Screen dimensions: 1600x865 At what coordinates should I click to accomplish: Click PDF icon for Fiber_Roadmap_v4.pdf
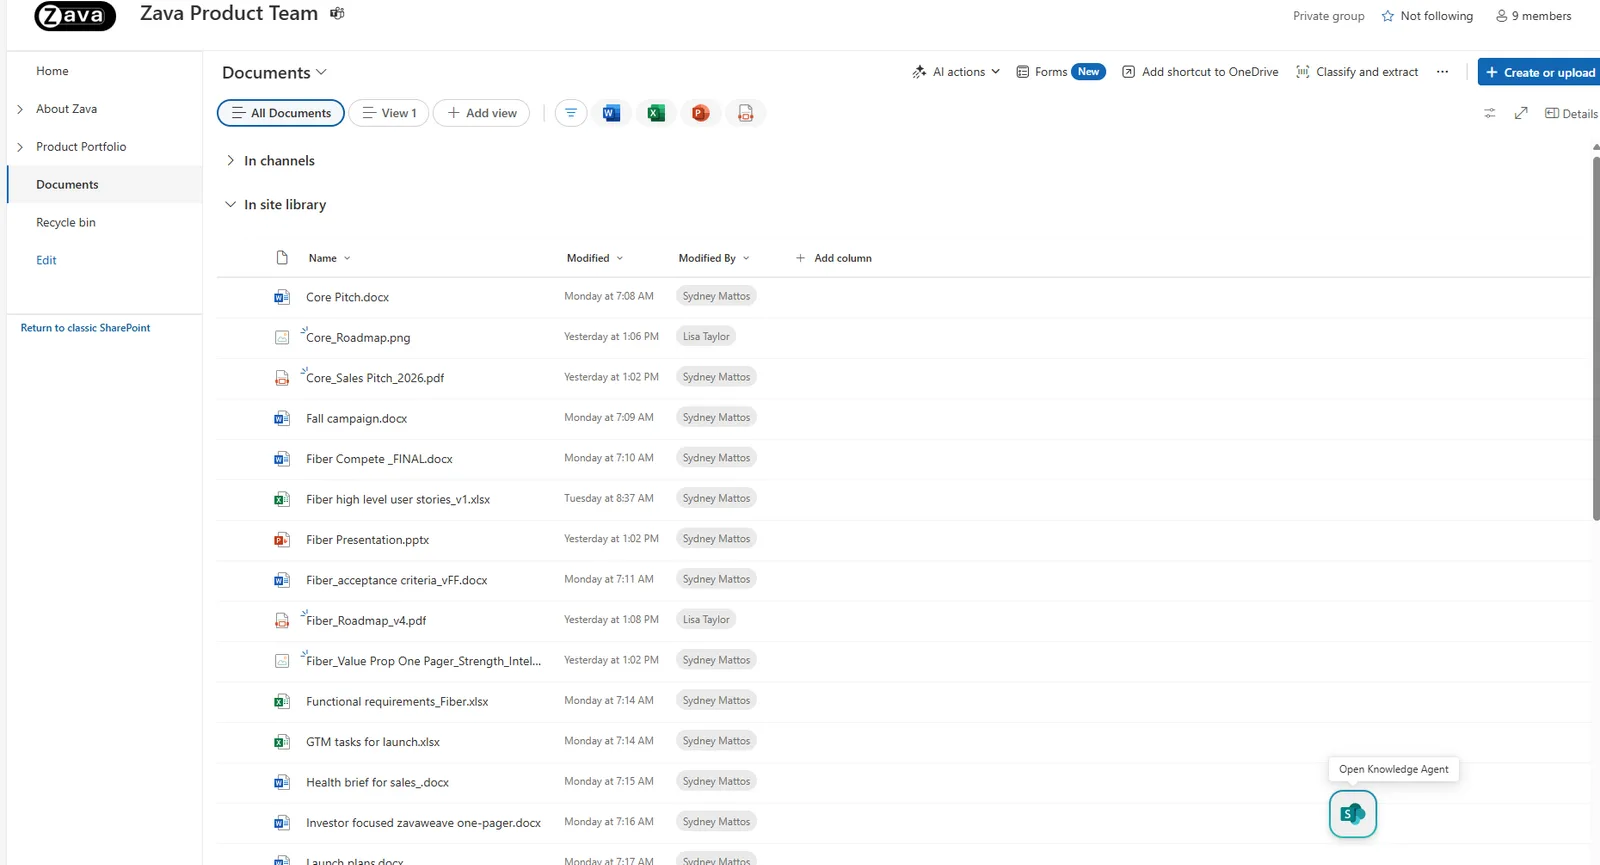[282, 621]
